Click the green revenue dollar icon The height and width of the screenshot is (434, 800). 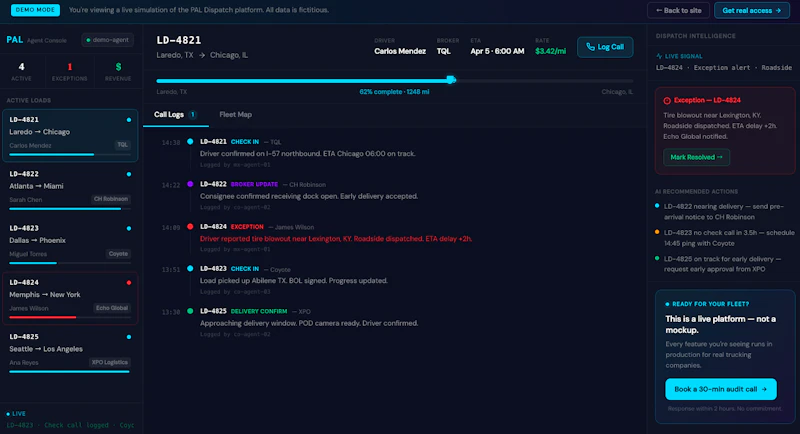tap(118, 67)
